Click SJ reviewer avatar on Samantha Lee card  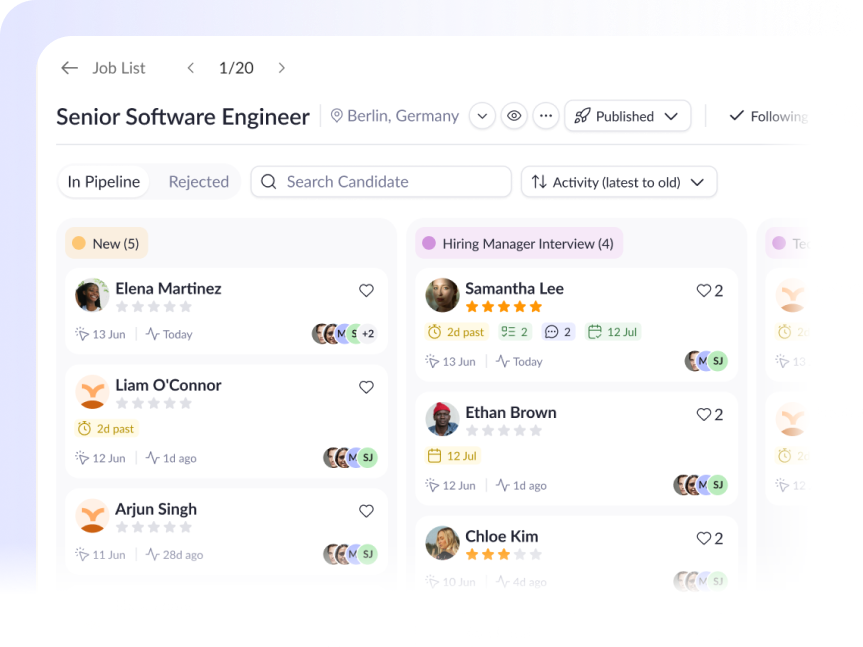tap(718, 361)
